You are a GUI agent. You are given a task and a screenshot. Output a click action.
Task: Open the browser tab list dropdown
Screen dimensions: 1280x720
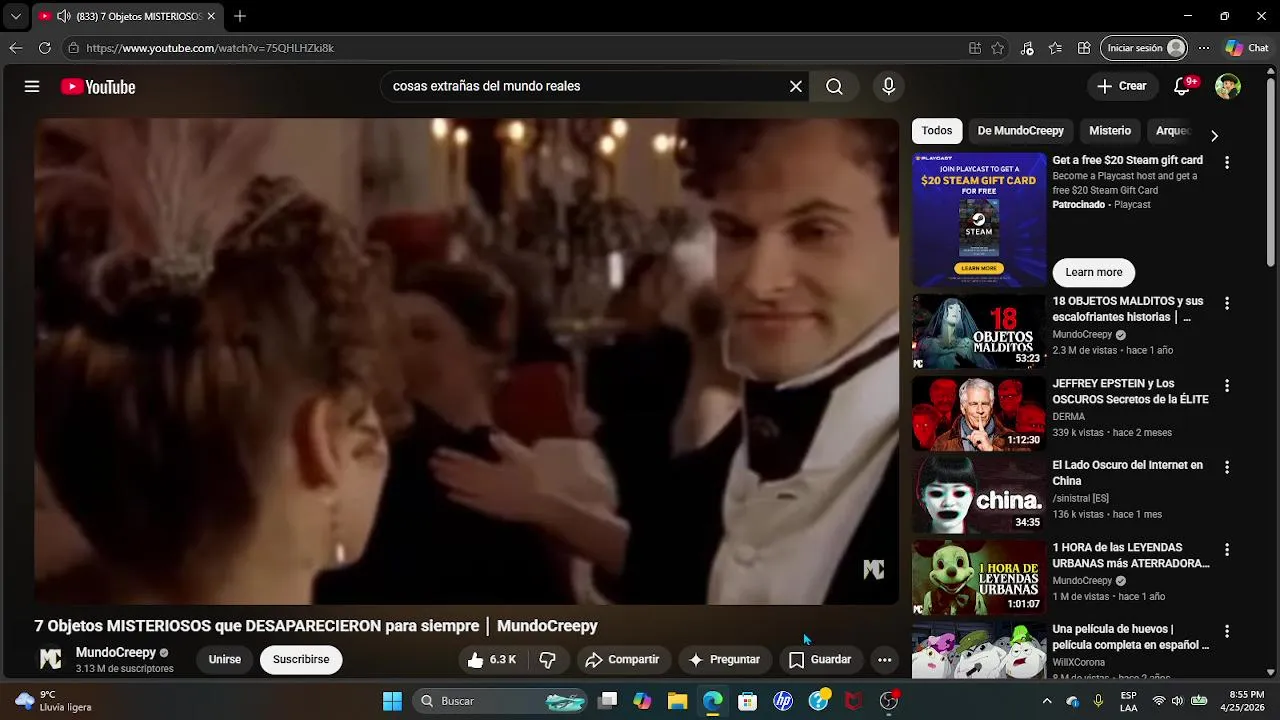(x=15, y=16)
